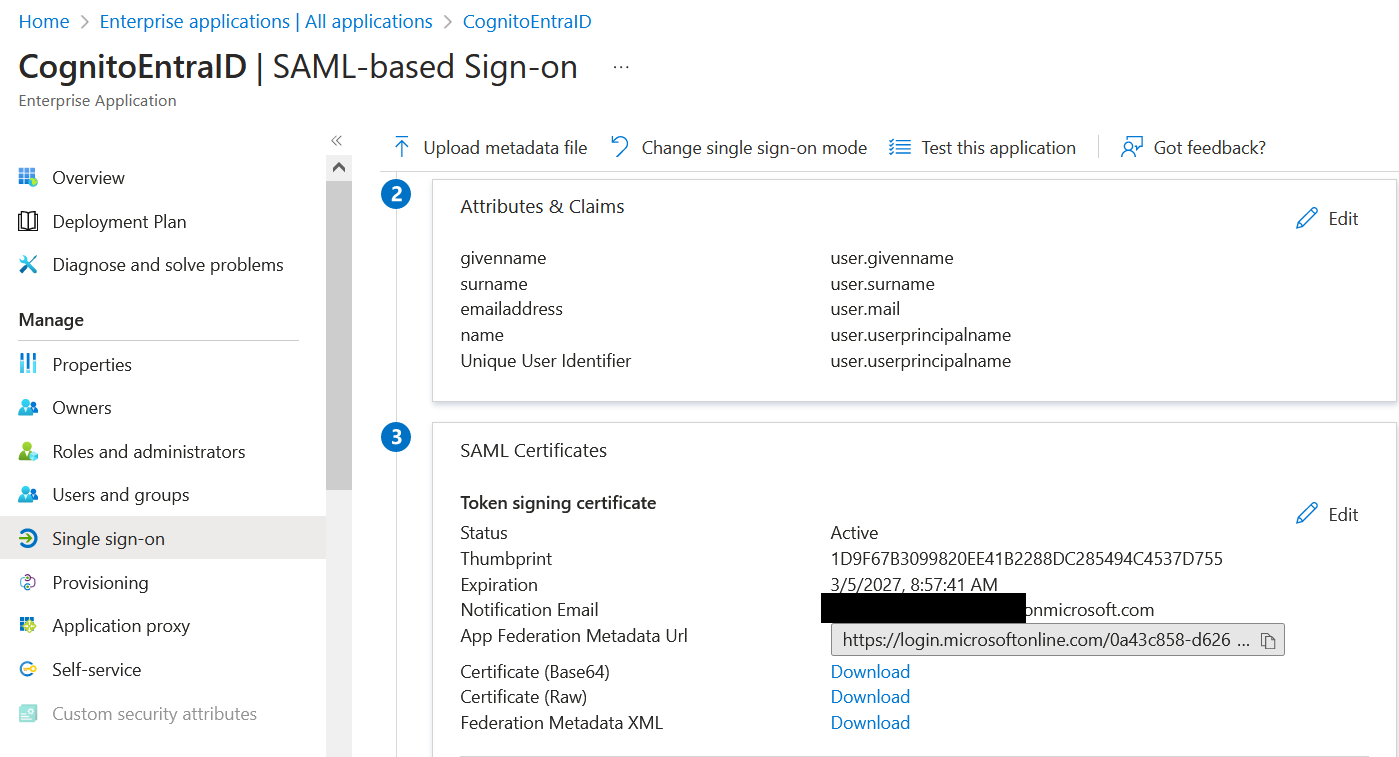Navigate to Home via breadcrumb

(x=43, y=20)
